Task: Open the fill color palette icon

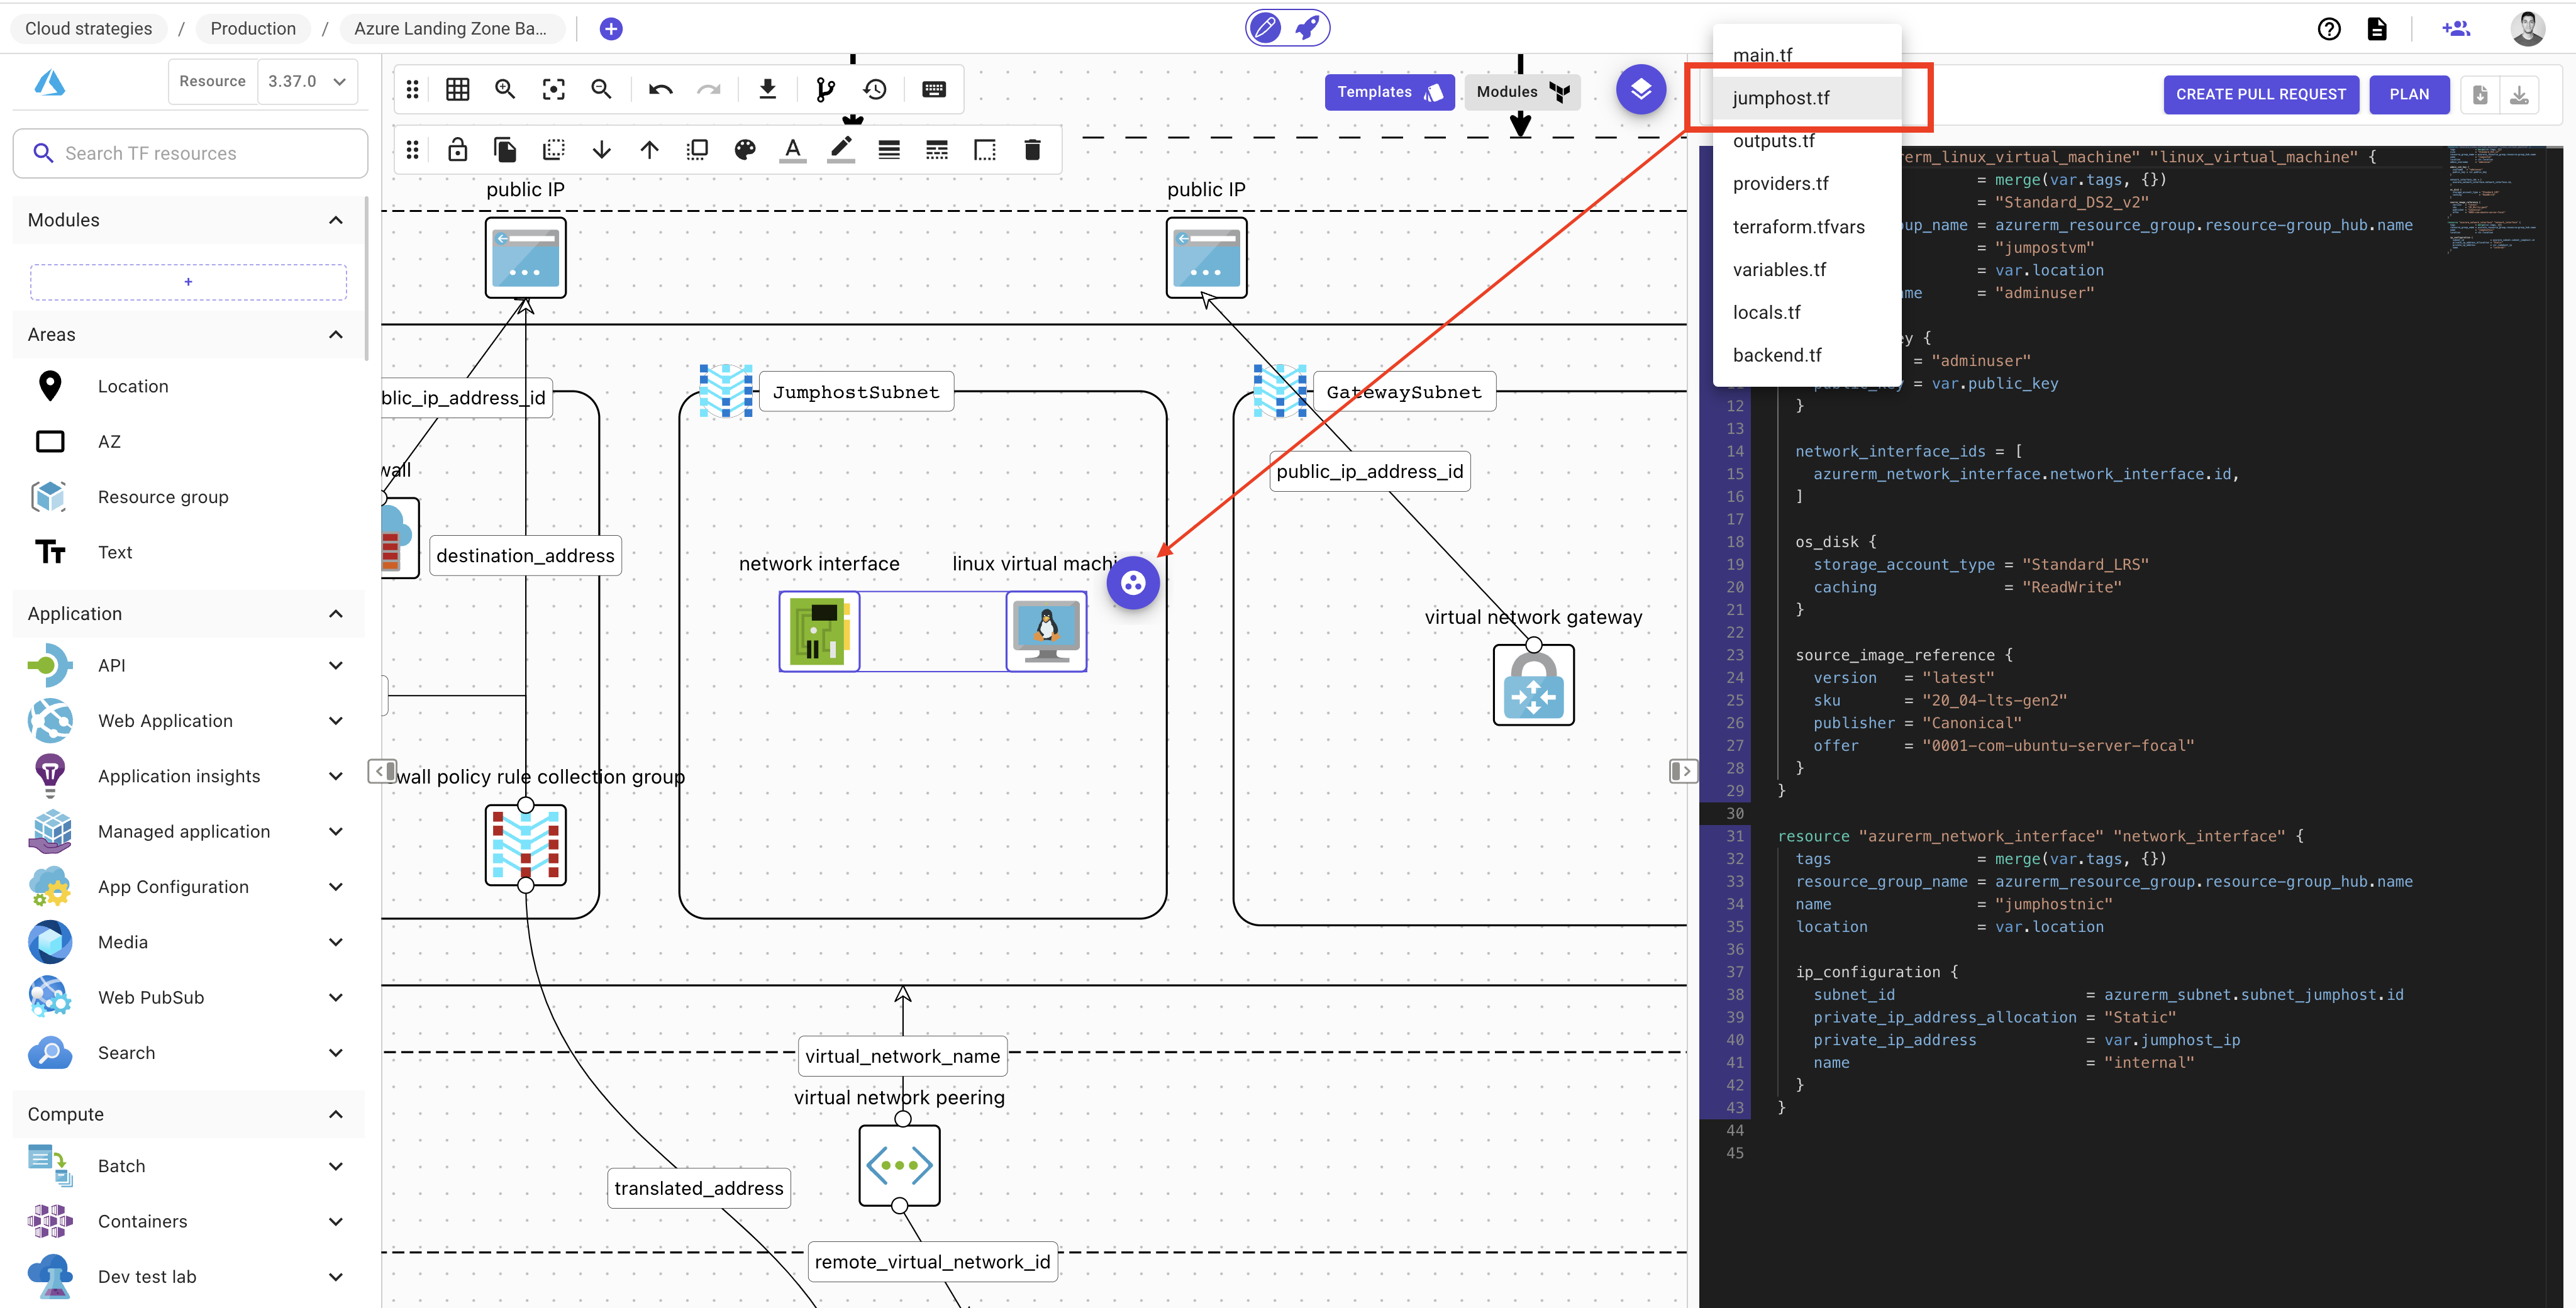Action: [x=745, y=150]
